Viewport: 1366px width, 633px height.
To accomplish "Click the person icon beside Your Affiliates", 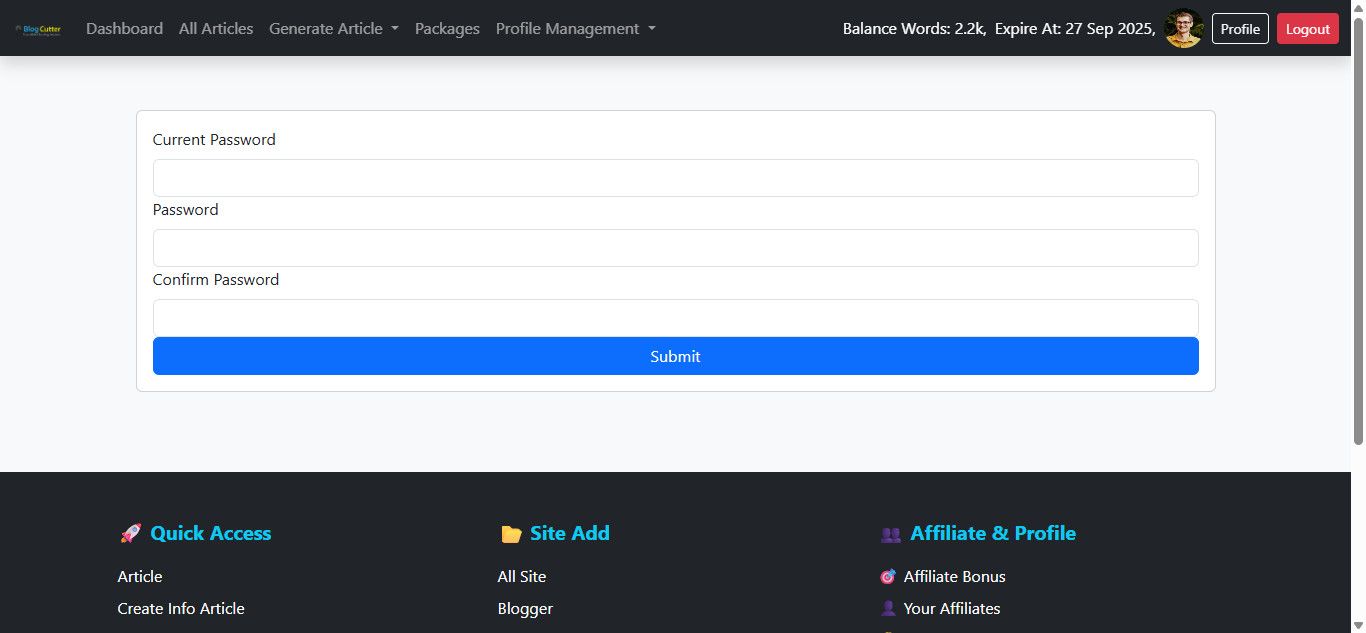I will pos(888,609).
